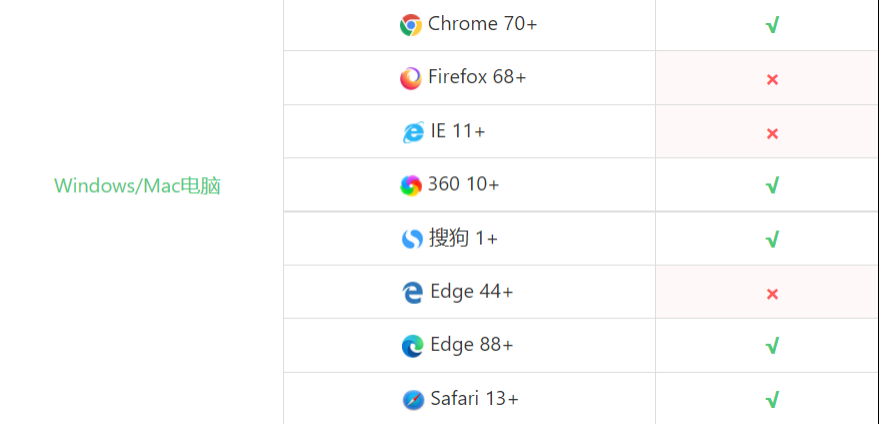Click the Internet Explorer logo icon
Image resolution: width=879 pixels, height=424 pixels.
(x=412, y=132)
